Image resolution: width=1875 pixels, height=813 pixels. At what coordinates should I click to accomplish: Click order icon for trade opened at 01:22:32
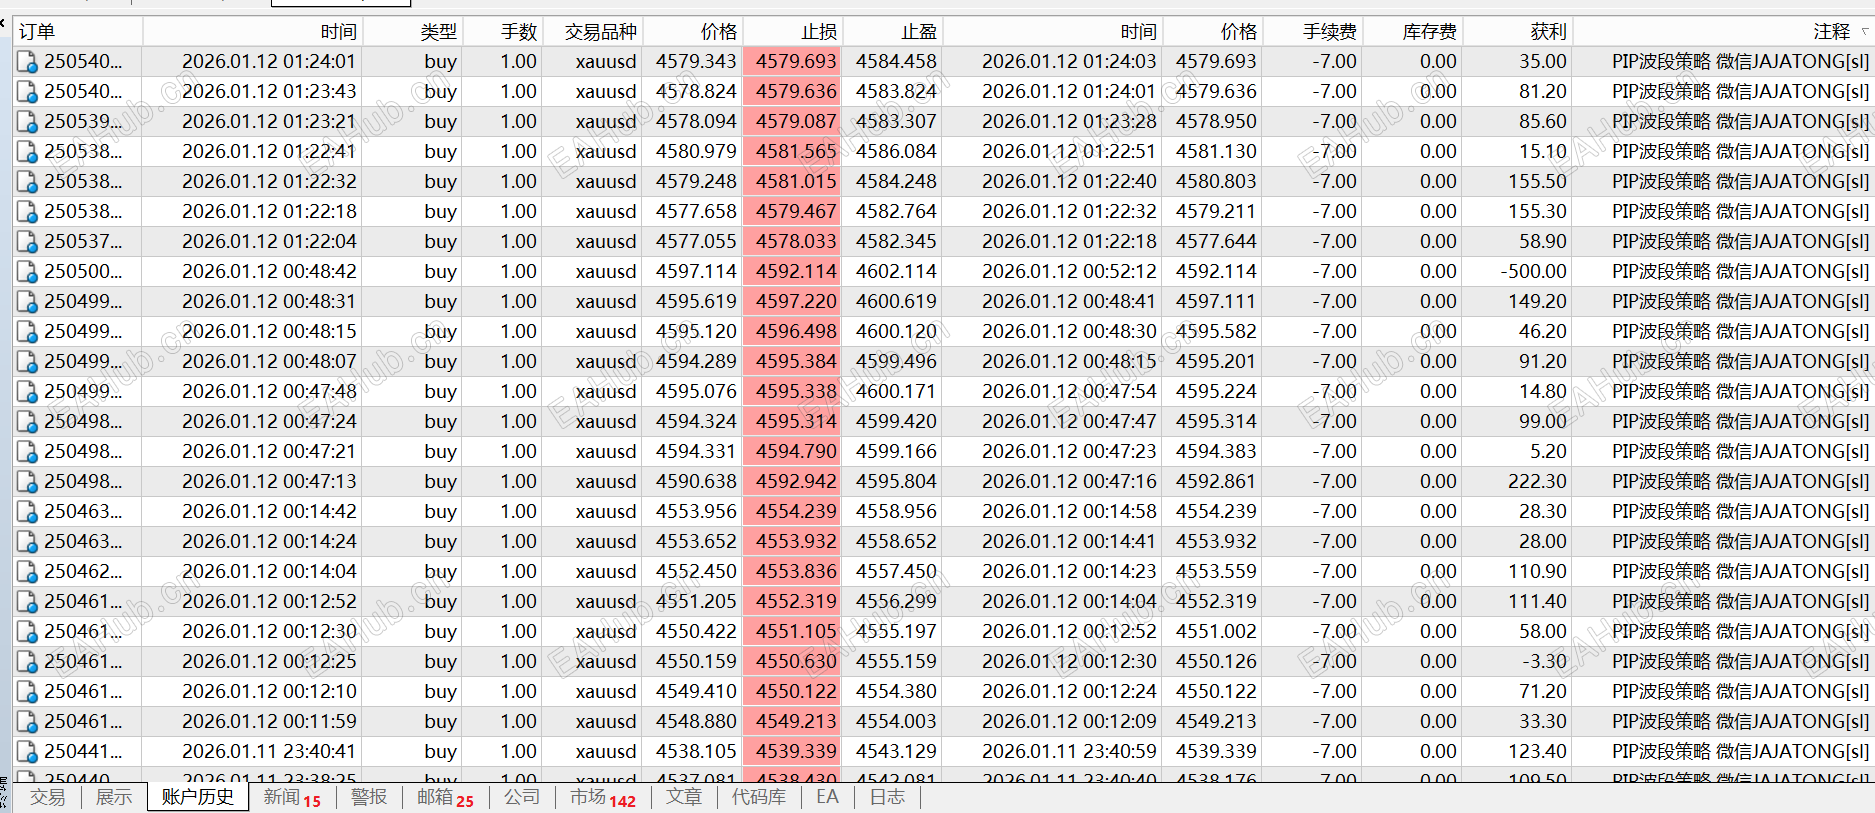(27, 182)
